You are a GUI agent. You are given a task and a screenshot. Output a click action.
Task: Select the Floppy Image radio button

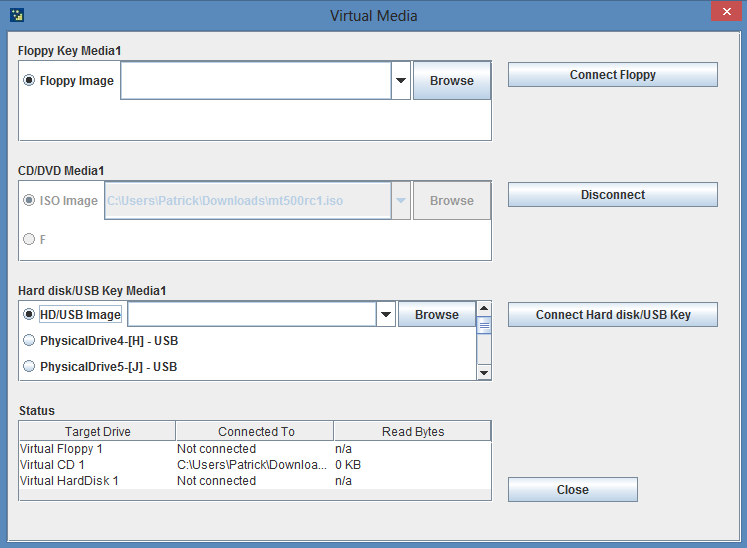[29, 81]
